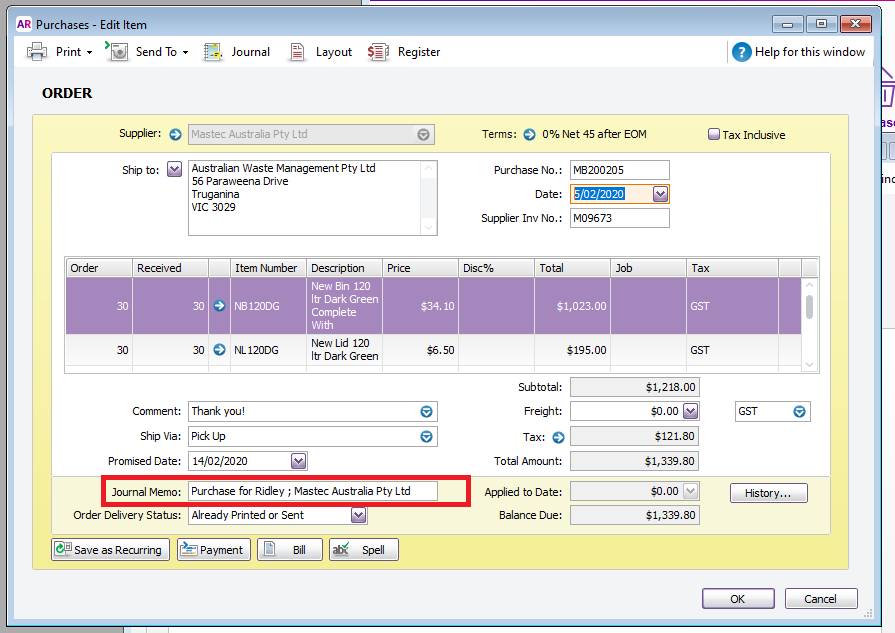Click the History button

point(768,493)
